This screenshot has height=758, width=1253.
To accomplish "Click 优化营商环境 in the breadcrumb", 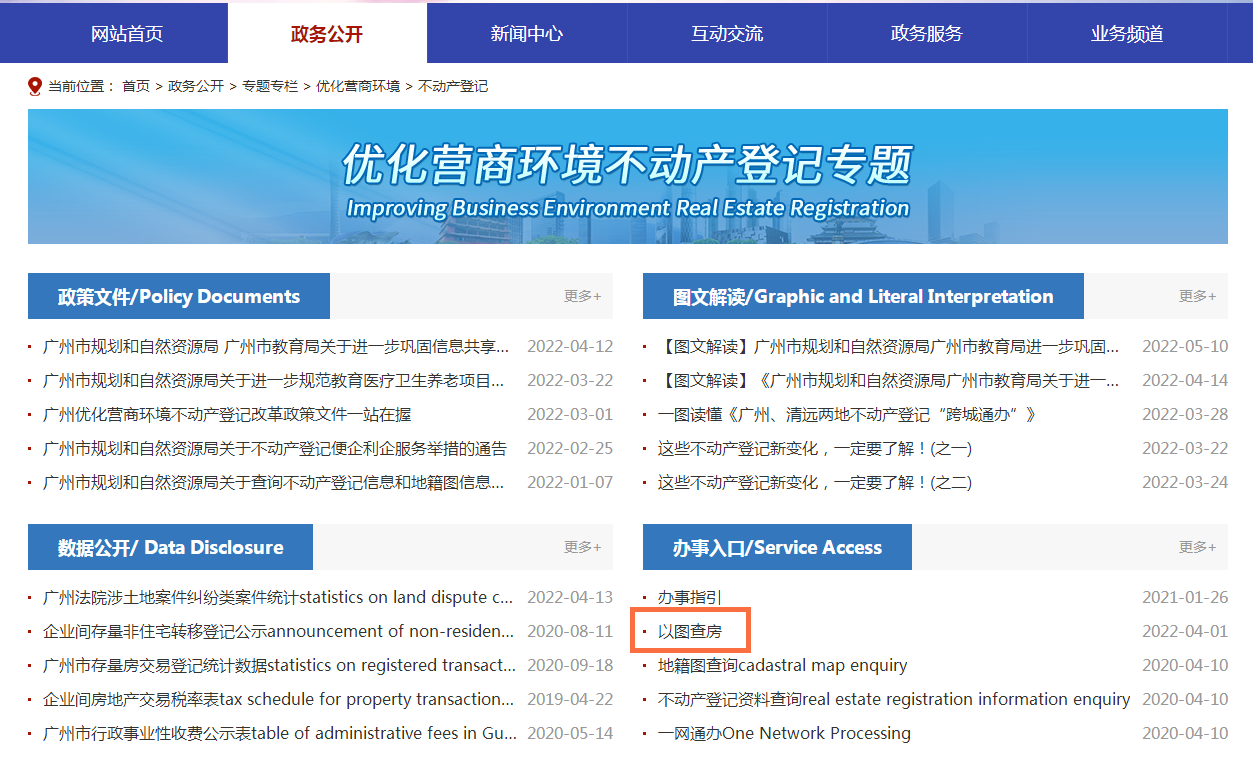I will click(x=358, y=87).
